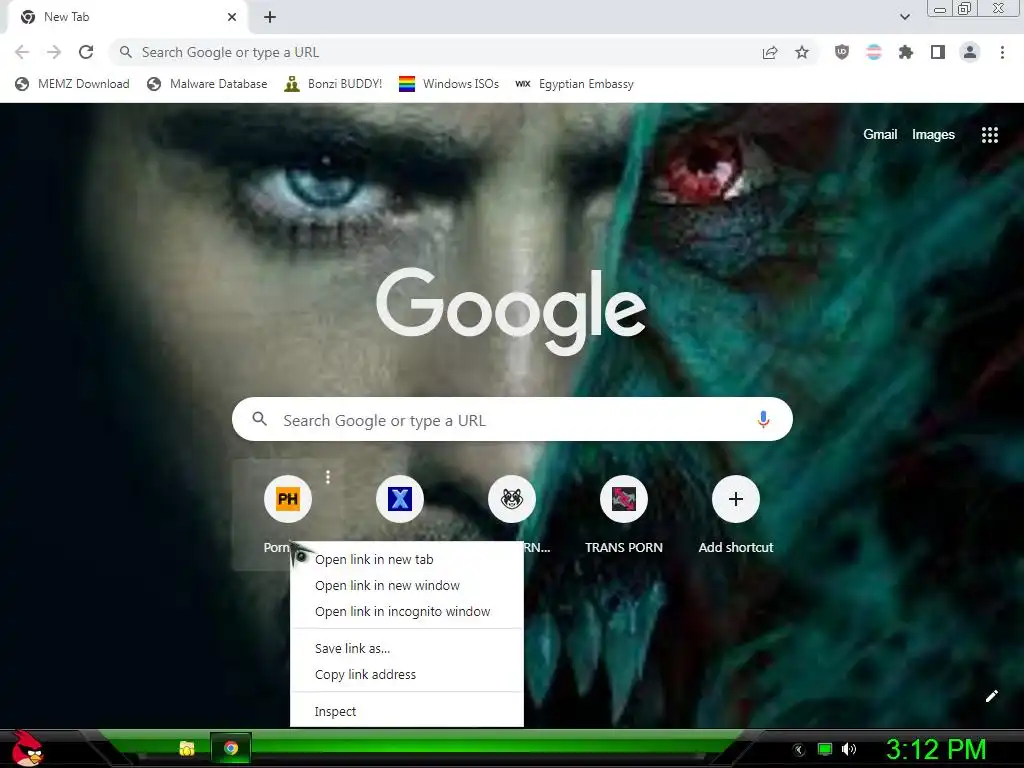Choose Open link in incognito window
Image resolution: width=1024 pixels, height=768 pixels.
407,612
